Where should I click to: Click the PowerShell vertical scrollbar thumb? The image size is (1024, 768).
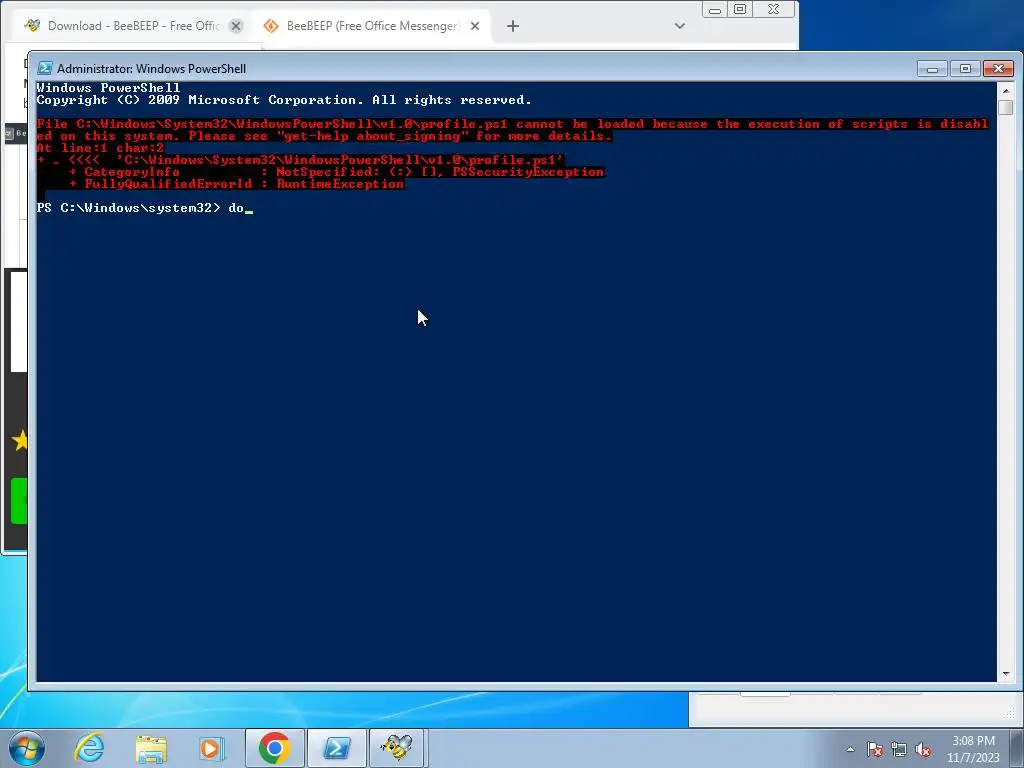[x=1006, y=107]
